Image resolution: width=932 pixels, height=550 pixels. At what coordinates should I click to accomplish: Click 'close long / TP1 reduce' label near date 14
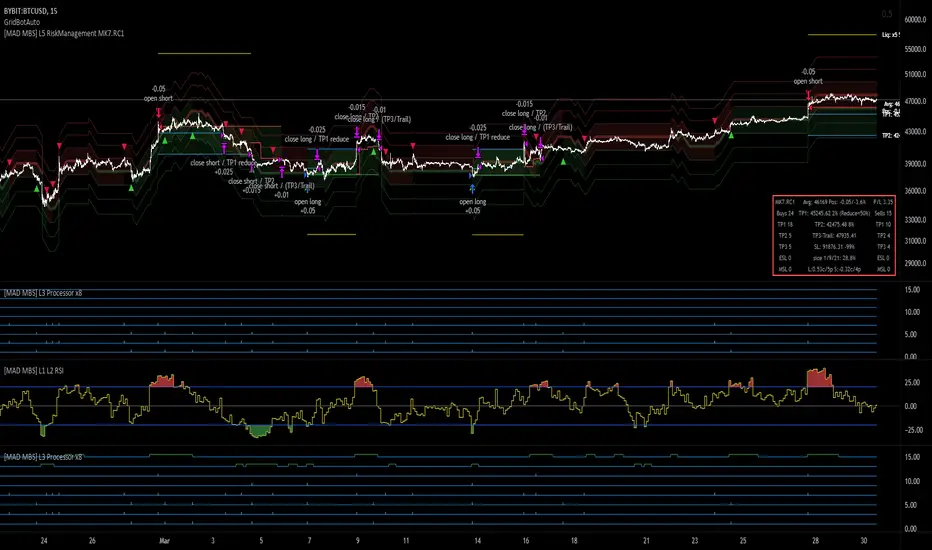(478, 137)
